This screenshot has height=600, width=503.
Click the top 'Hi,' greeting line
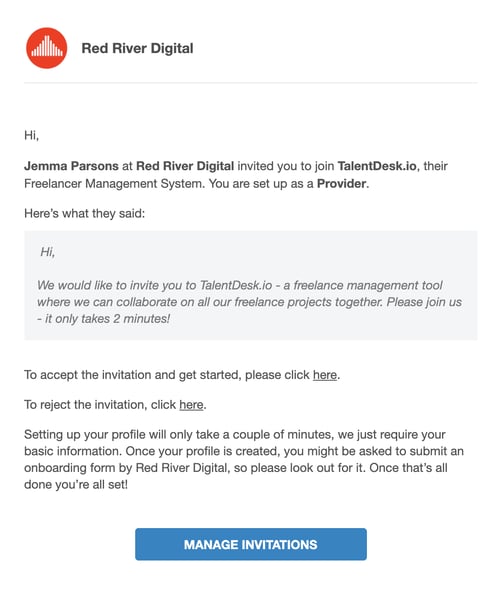tap(31, 135)
